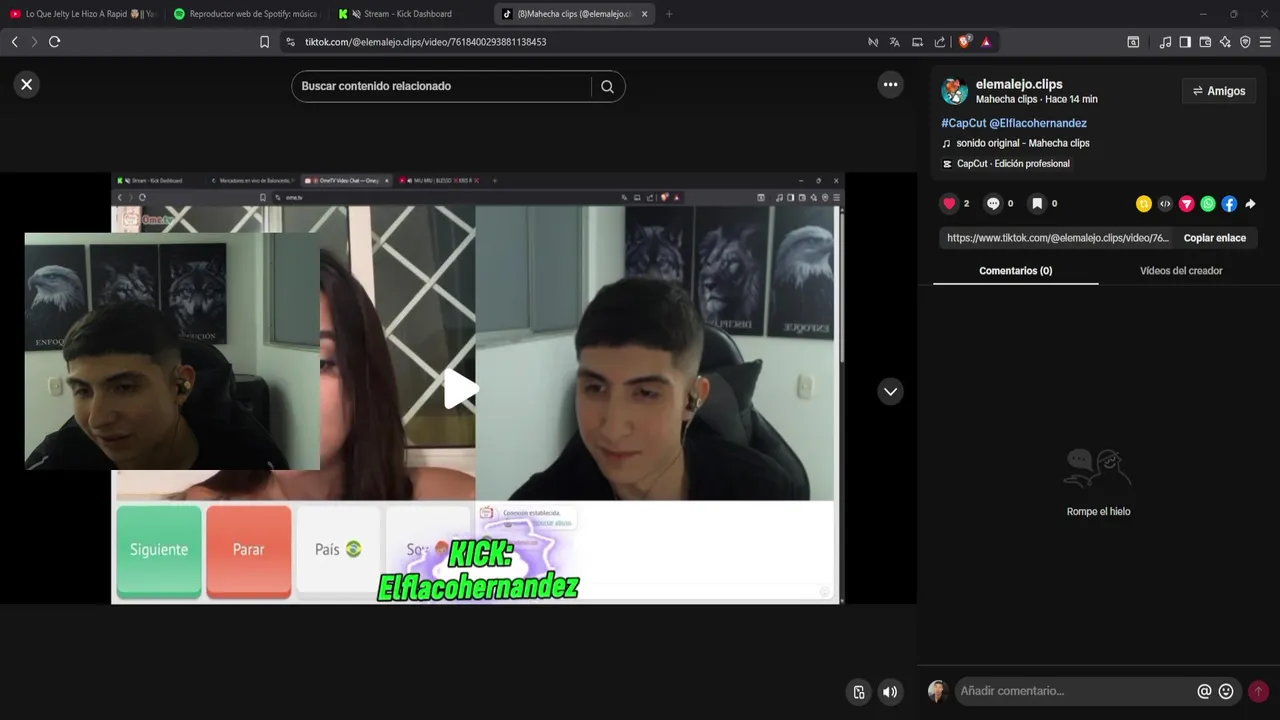Screen dimensions: 1280x720
Task: Open Brave Rewards triangle icon
Action: tap(986, 42)
